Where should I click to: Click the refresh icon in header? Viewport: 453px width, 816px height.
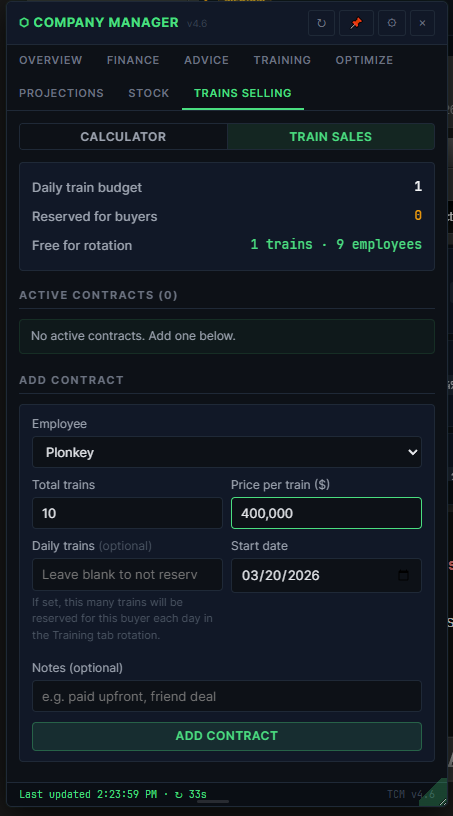click(321, 23)
